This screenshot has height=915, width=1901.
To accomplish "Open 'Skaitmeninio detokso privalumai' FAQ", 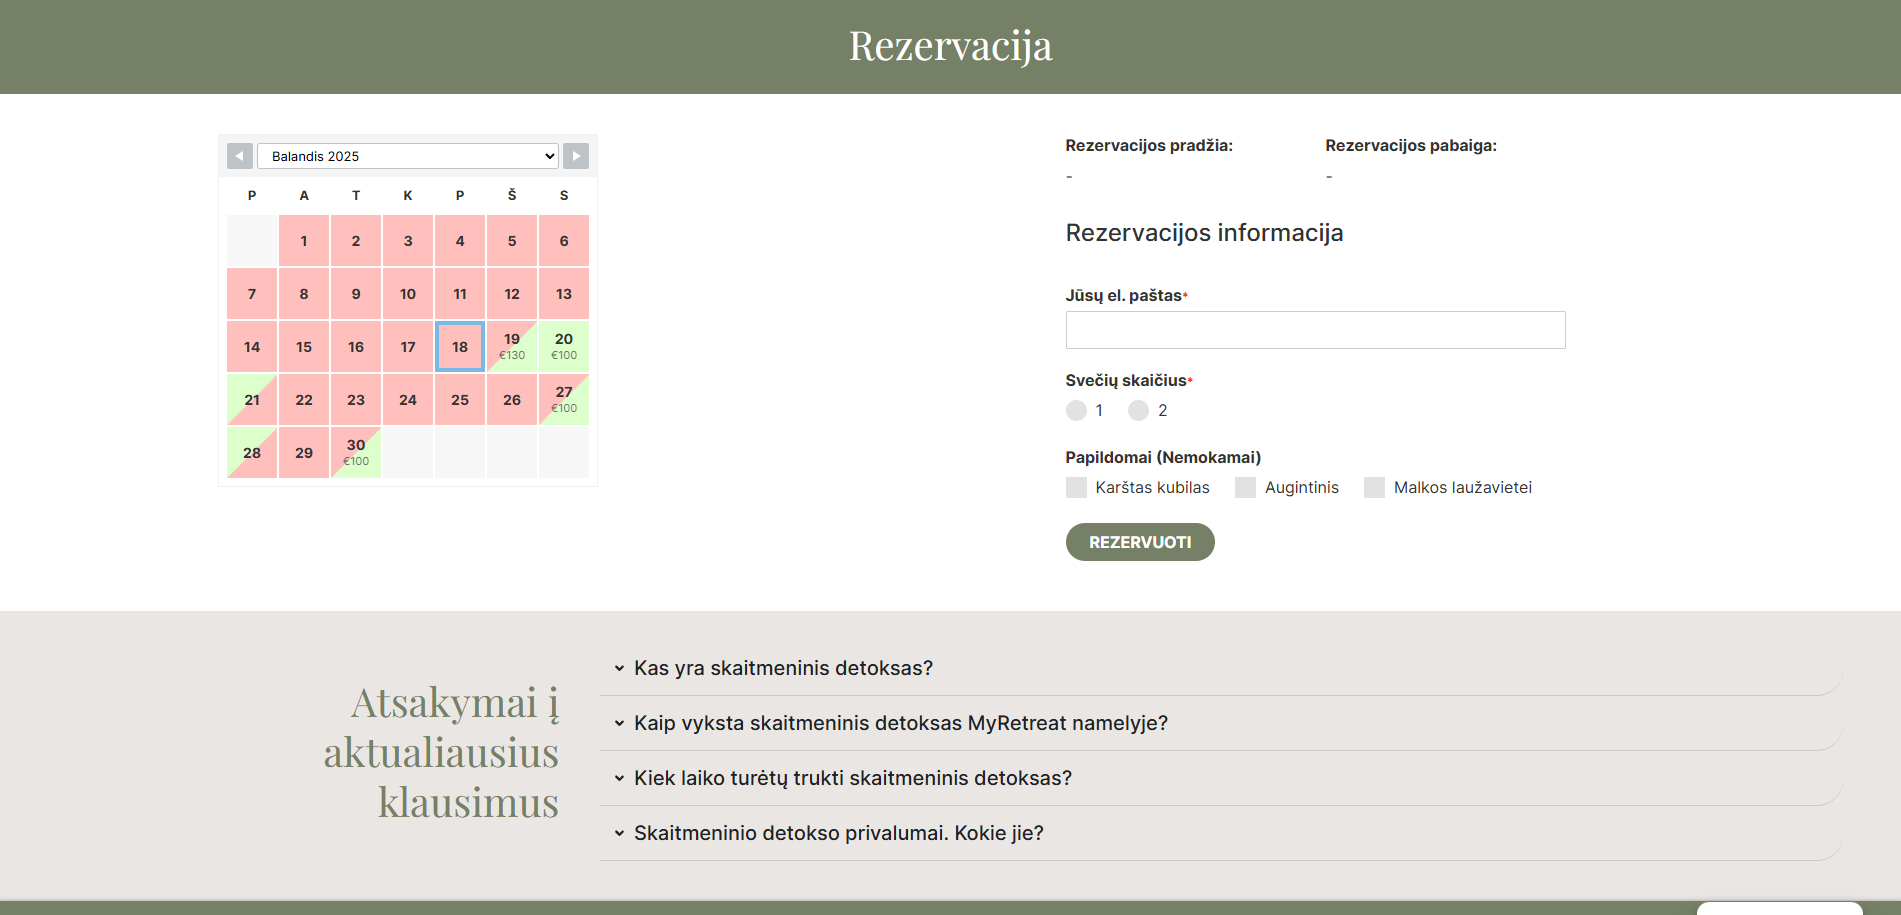I will click(x=838, y=833).
